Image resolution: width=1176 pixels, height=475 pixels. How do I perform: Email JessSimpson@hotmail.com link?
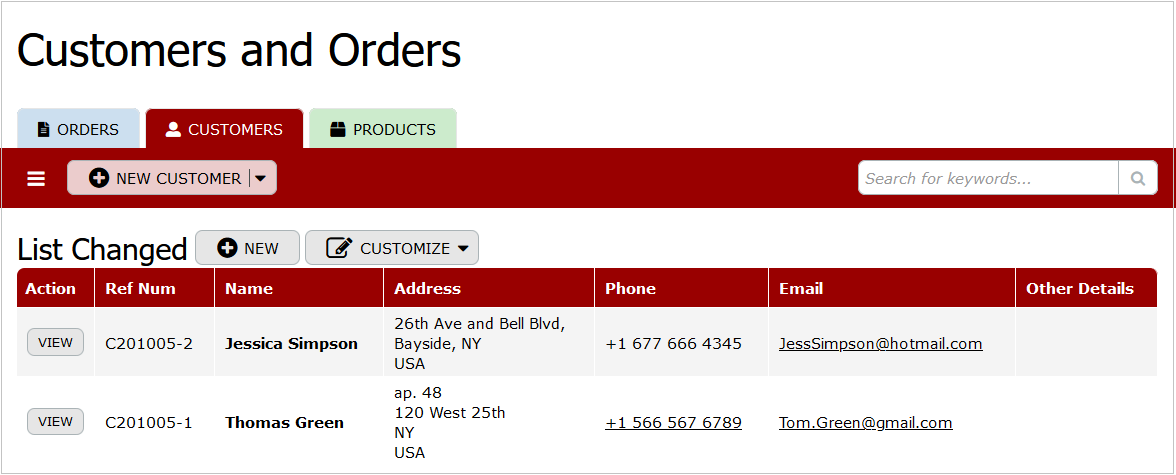pyautogui.click(x=880, y=343)
